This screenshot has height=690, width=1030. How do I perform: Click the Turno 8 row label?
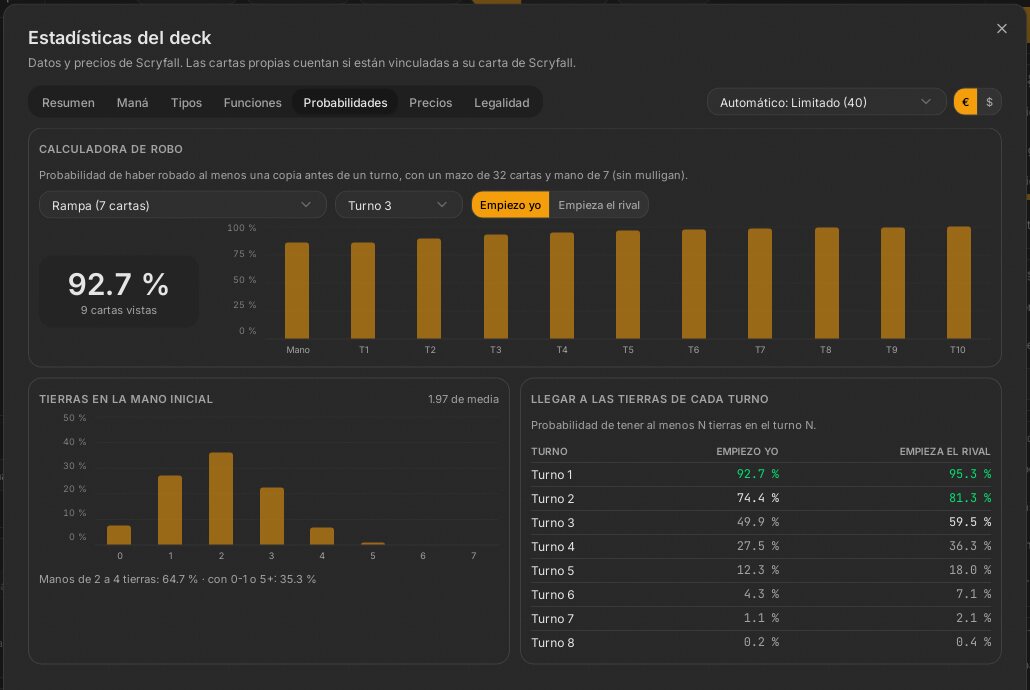552,643
